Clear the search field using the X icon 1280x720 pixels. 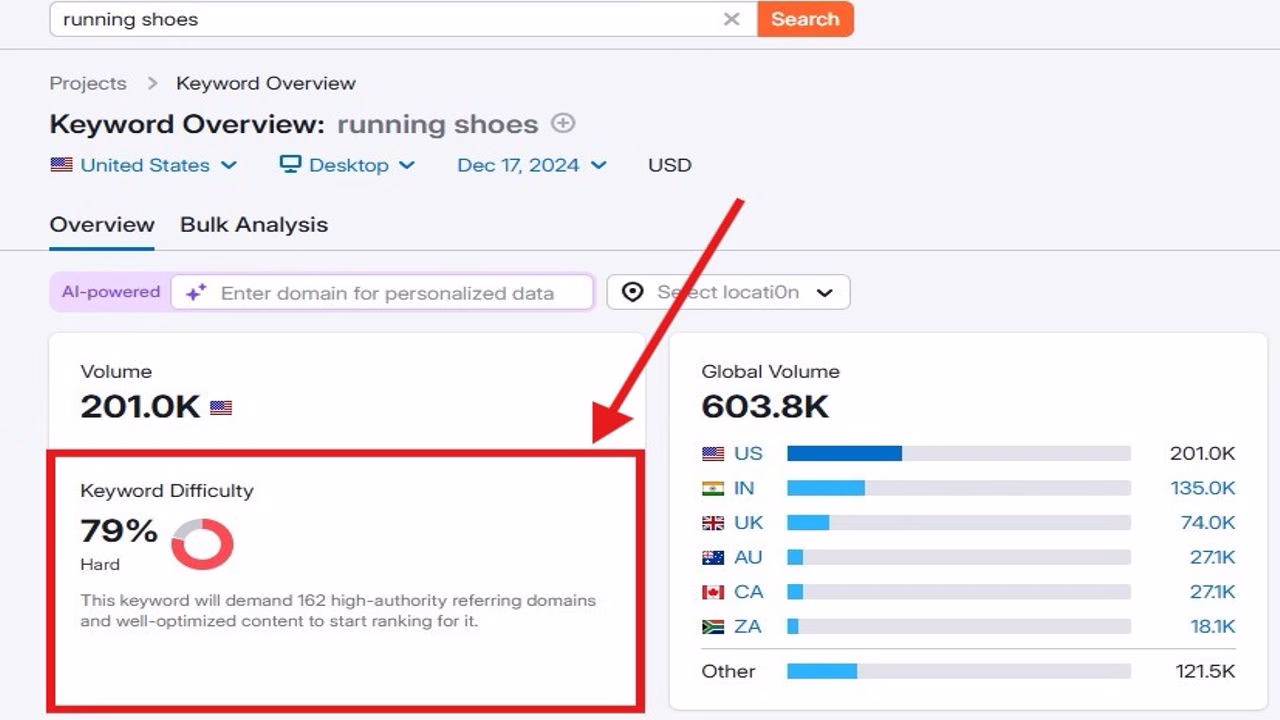pyautogui.click(x=731, y=19)
